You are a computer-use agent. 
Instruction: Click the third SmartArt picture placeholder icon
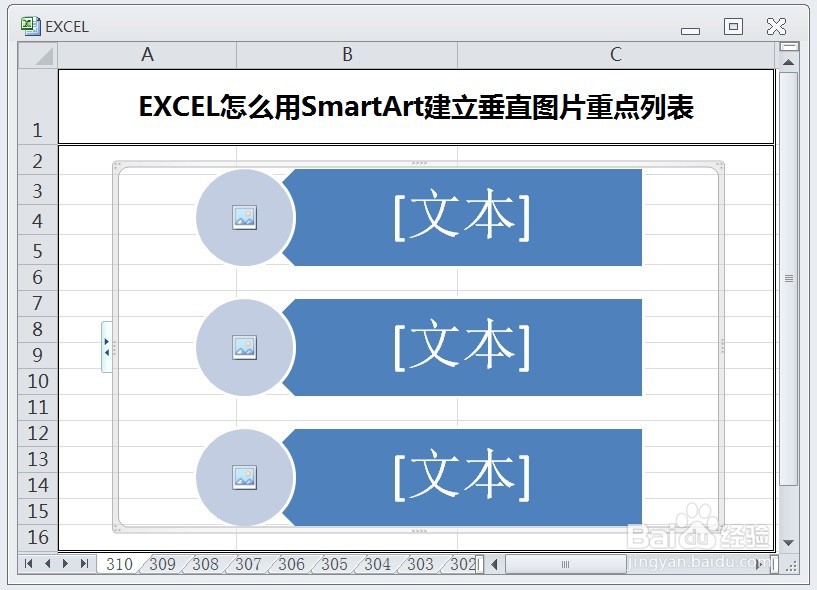pyautogui.click(x=244, y=477)
